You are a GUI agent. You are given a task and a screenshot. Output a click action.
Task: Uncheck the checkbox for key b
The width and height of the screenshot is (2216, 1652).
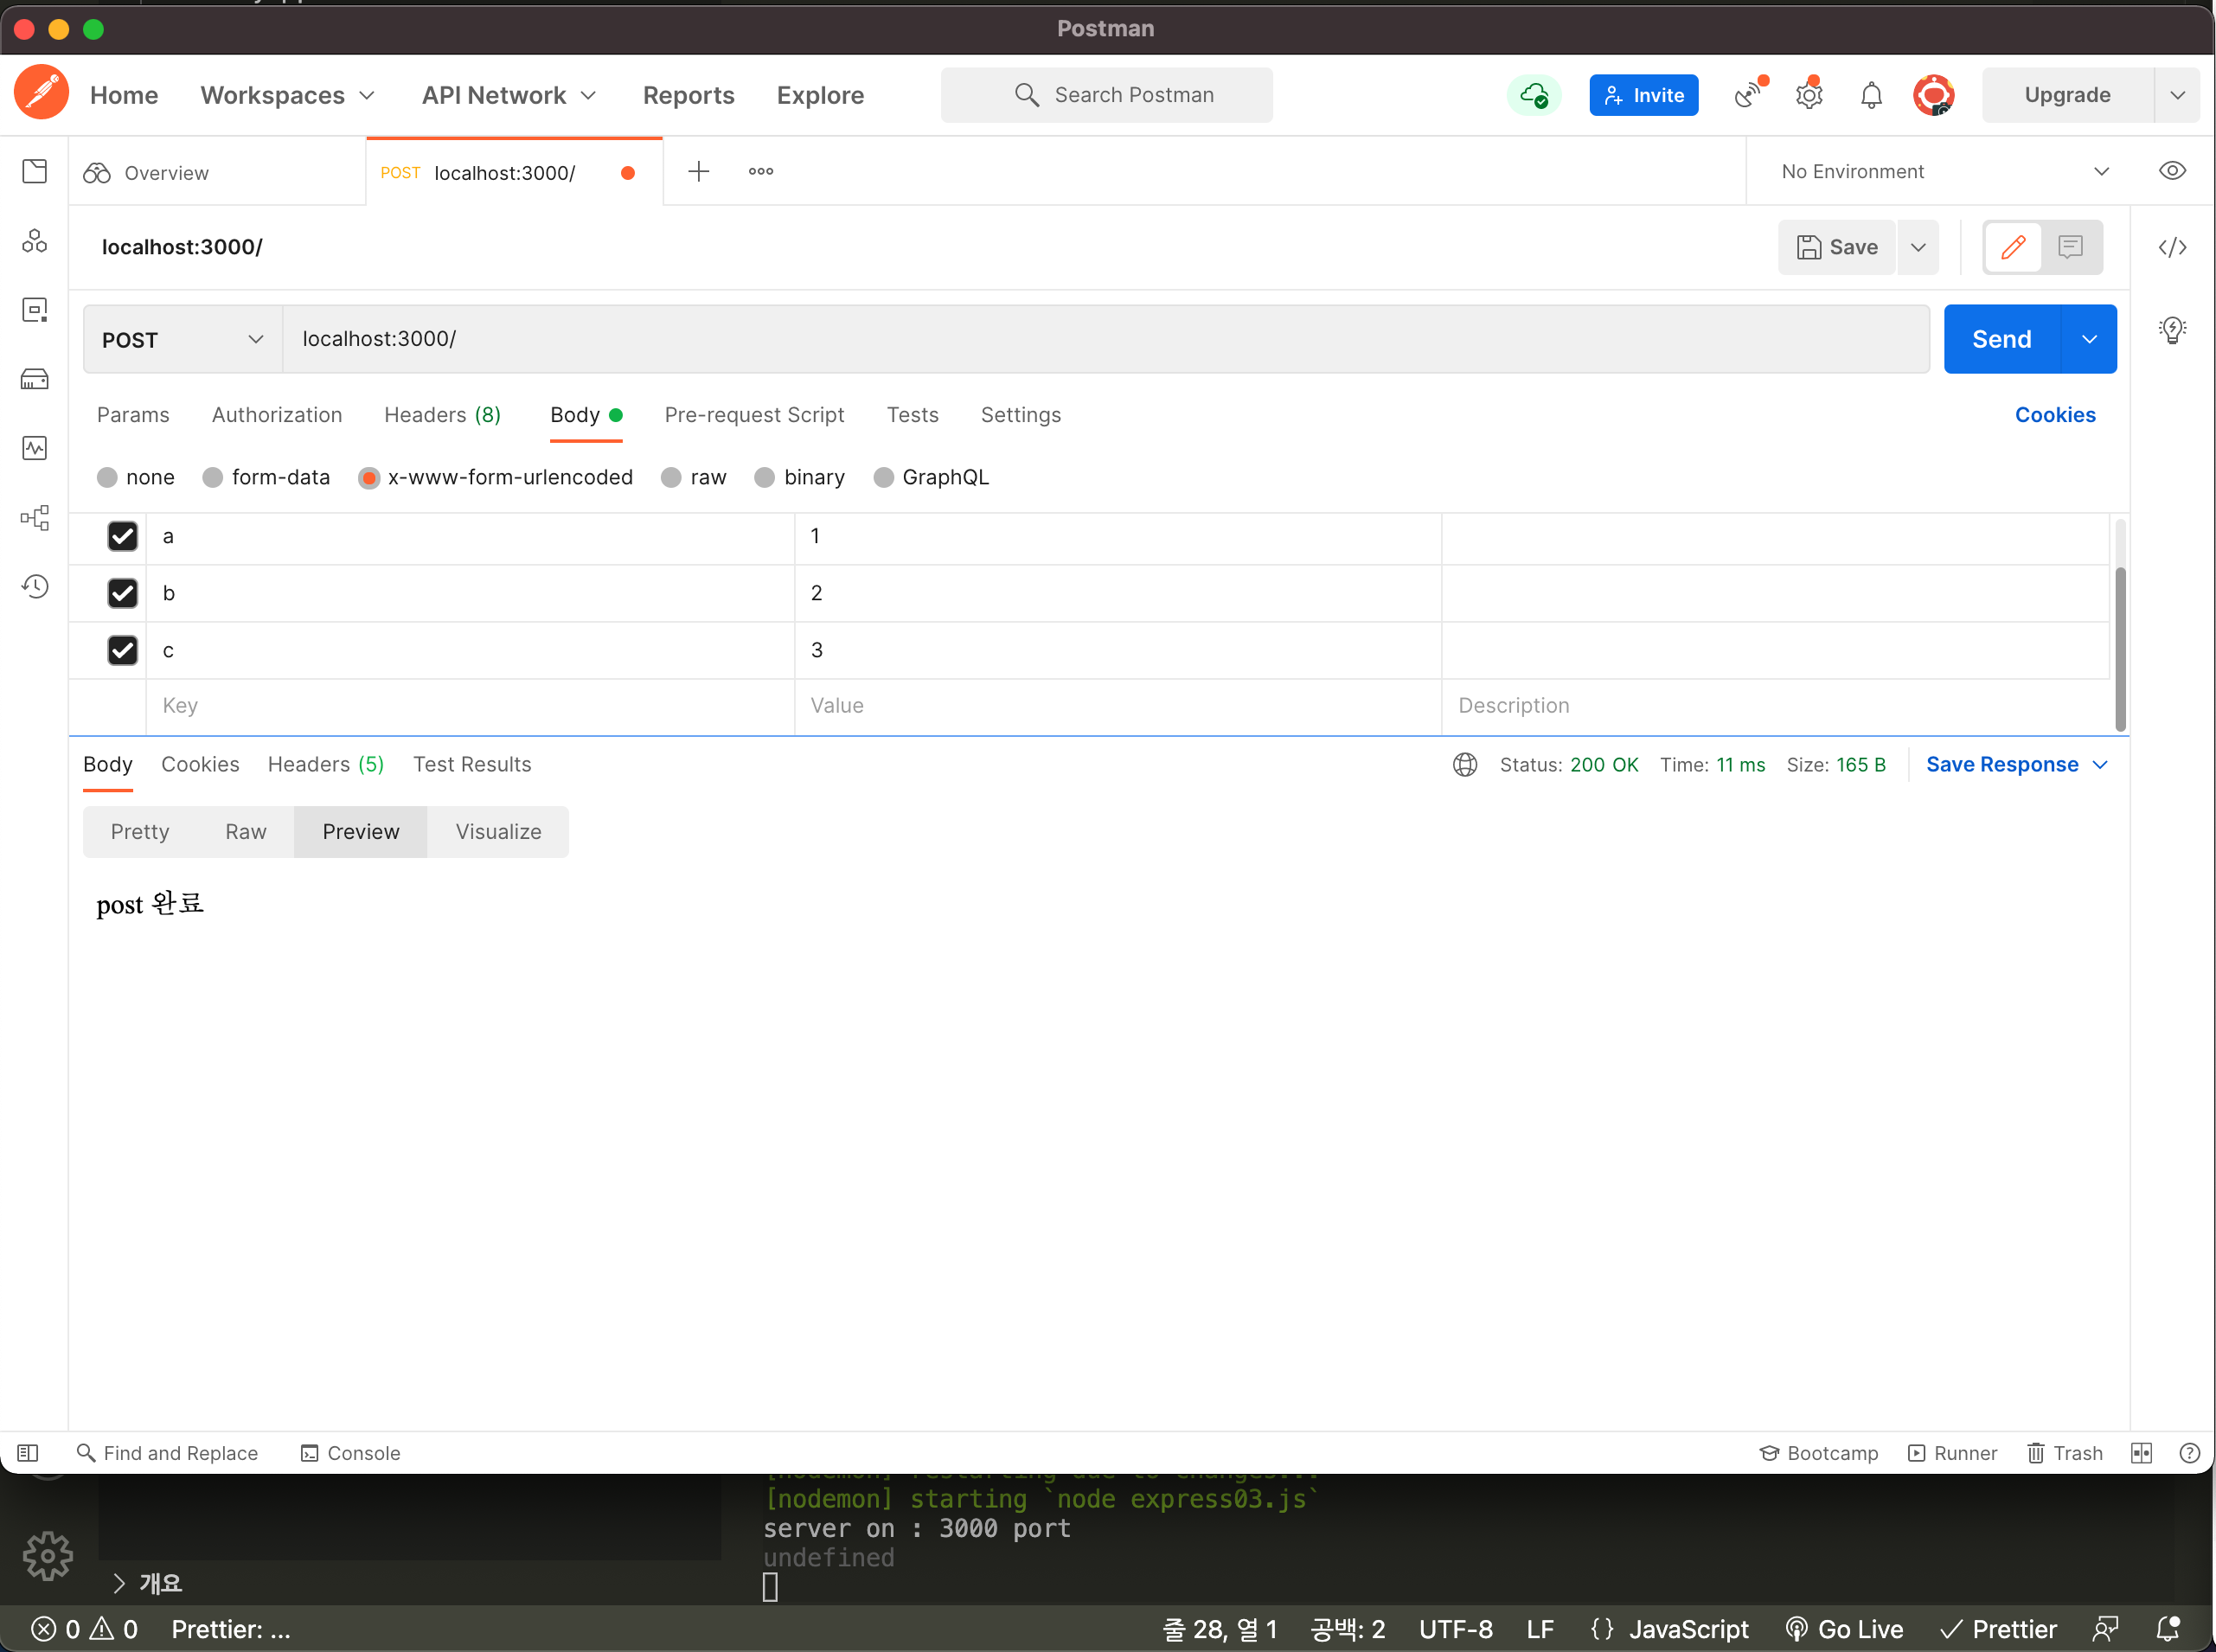coord(122,593)
